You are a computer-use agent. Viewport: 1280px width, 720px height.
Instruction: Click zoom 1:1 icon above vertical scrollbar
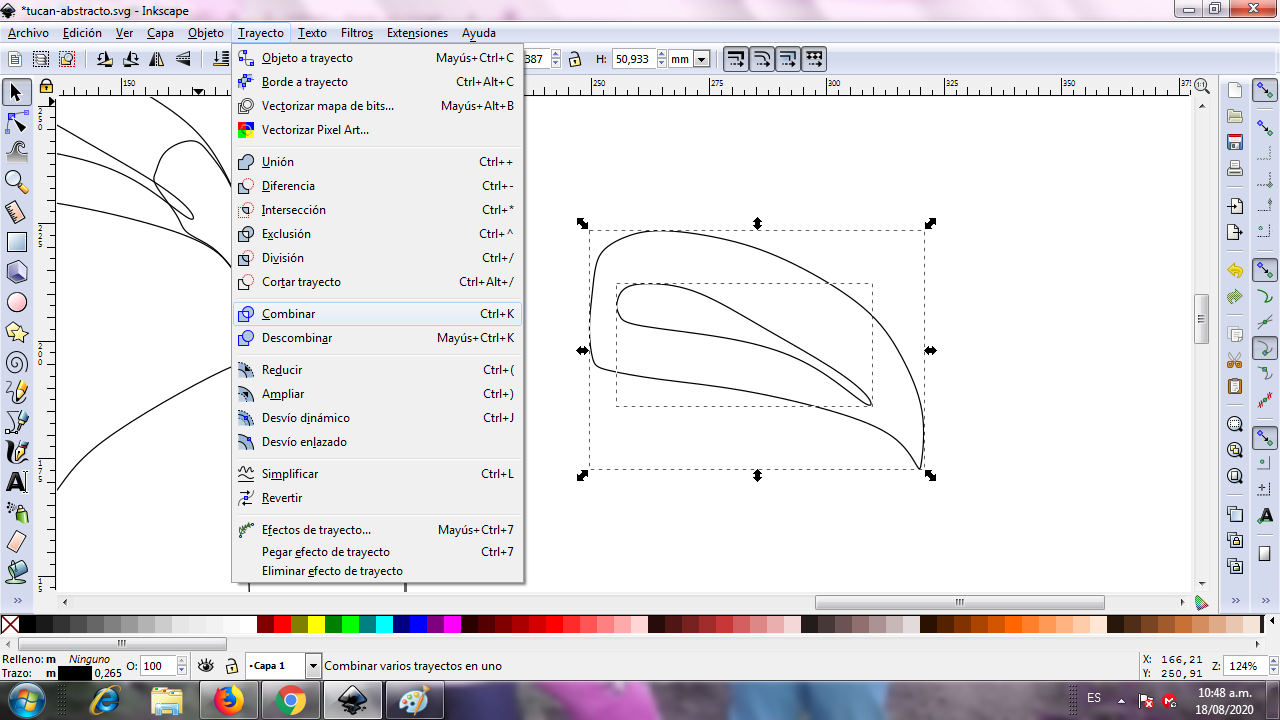(1201, 86)
